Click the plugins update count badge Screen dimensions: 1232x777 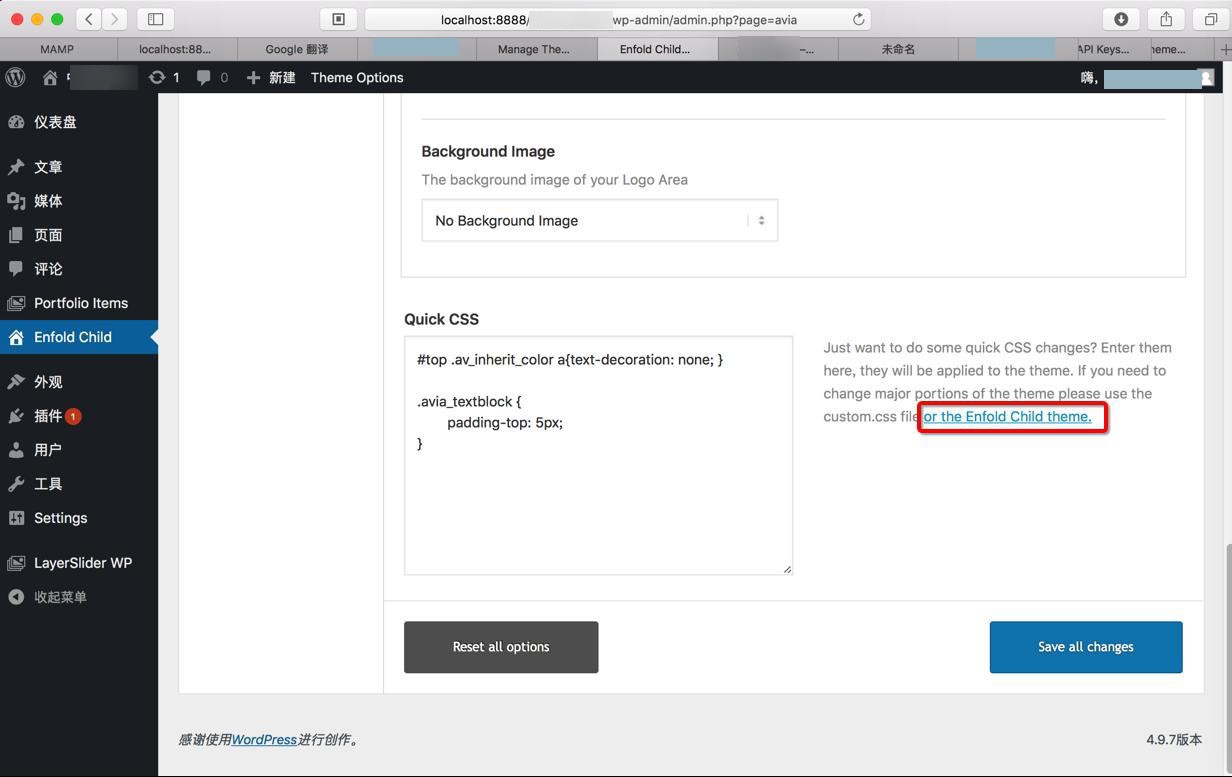(73, 416)
